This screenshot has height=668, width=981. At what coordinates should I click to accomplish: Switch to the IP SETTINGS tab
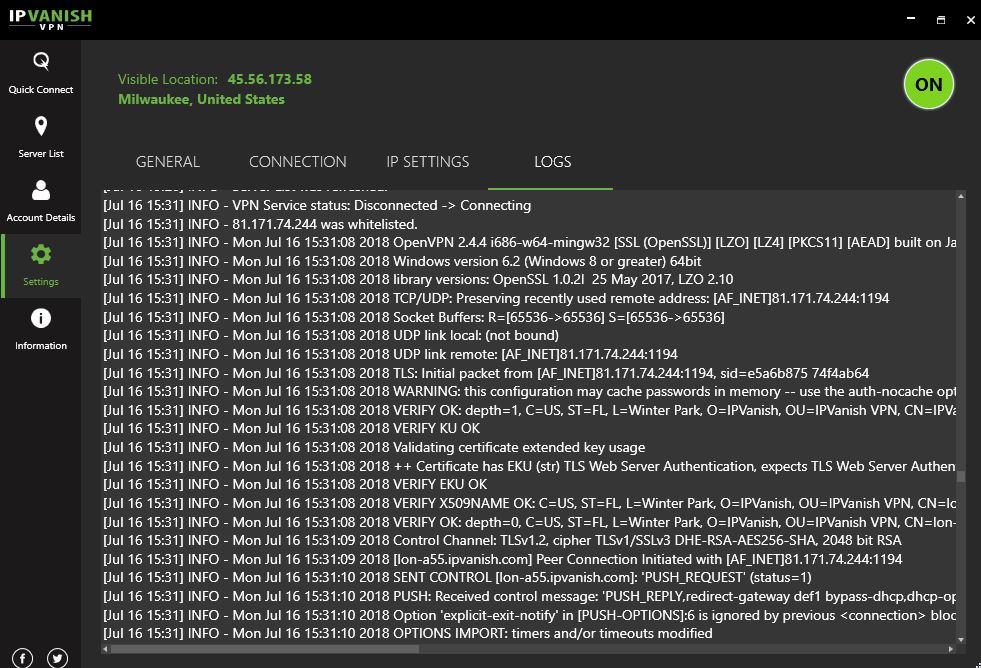pos(428,162)
